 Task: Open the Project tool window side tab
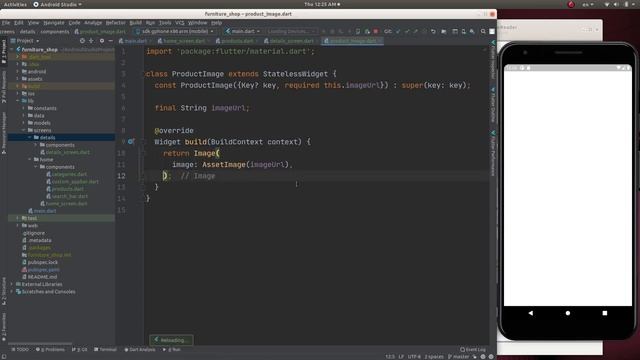(4, 52)
